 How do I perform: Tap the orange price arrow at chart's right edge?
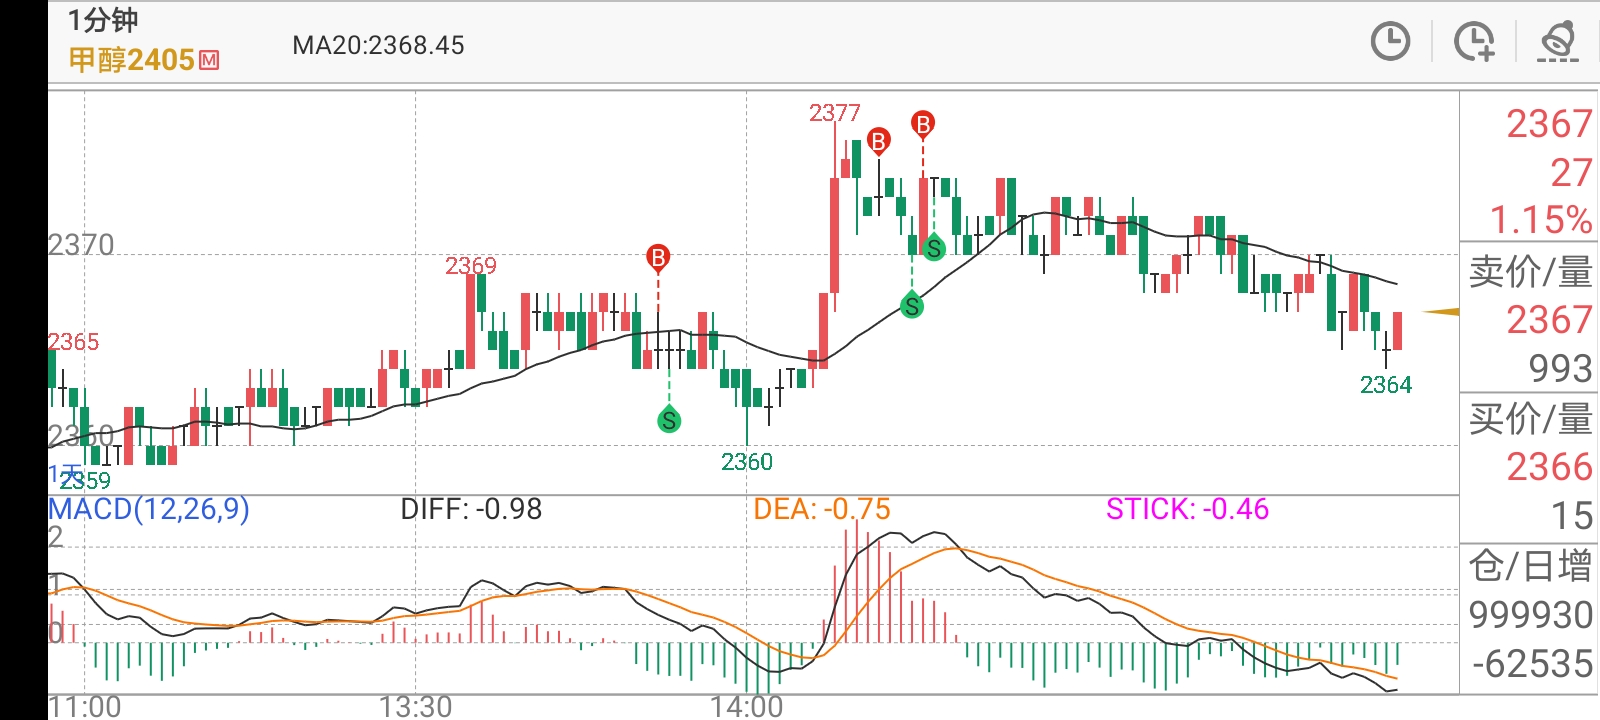[1441, 312]
